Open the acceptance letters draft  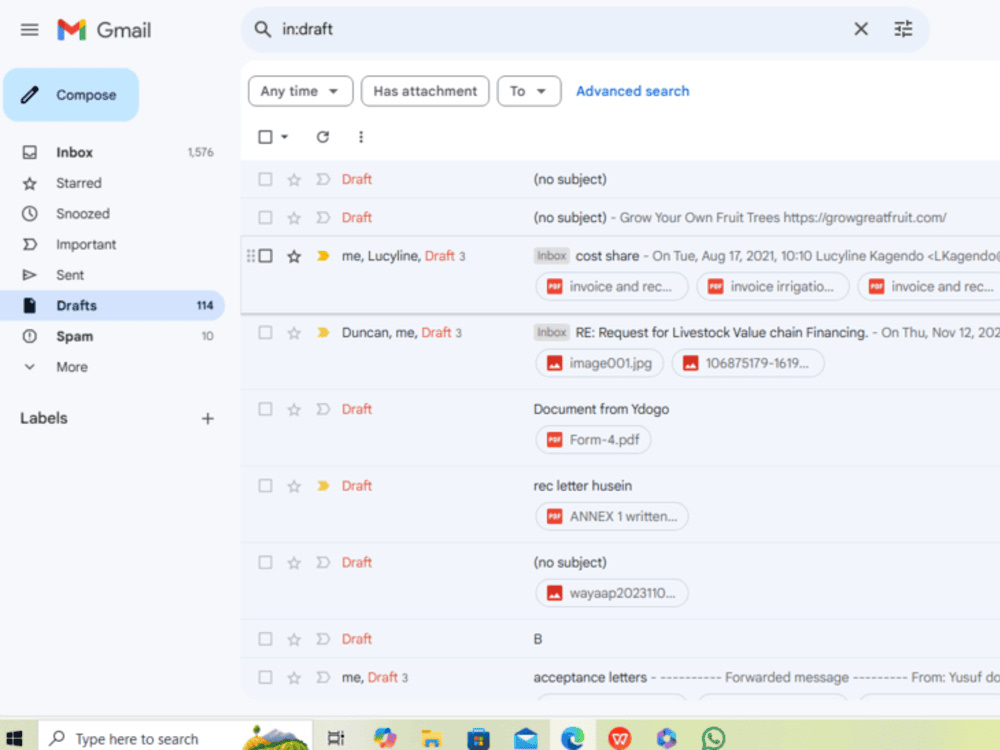pos(620,679)
